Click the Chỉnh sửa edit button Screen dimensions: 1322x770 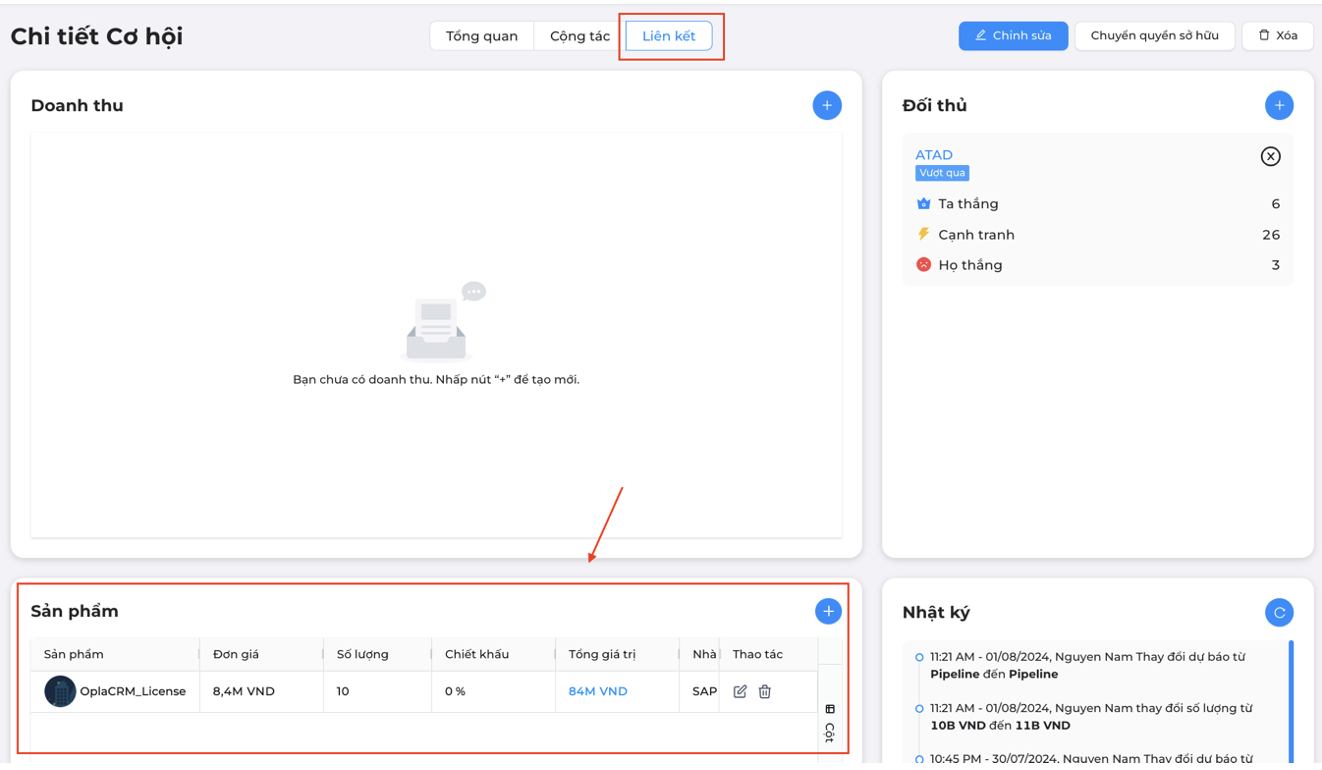1013,35
